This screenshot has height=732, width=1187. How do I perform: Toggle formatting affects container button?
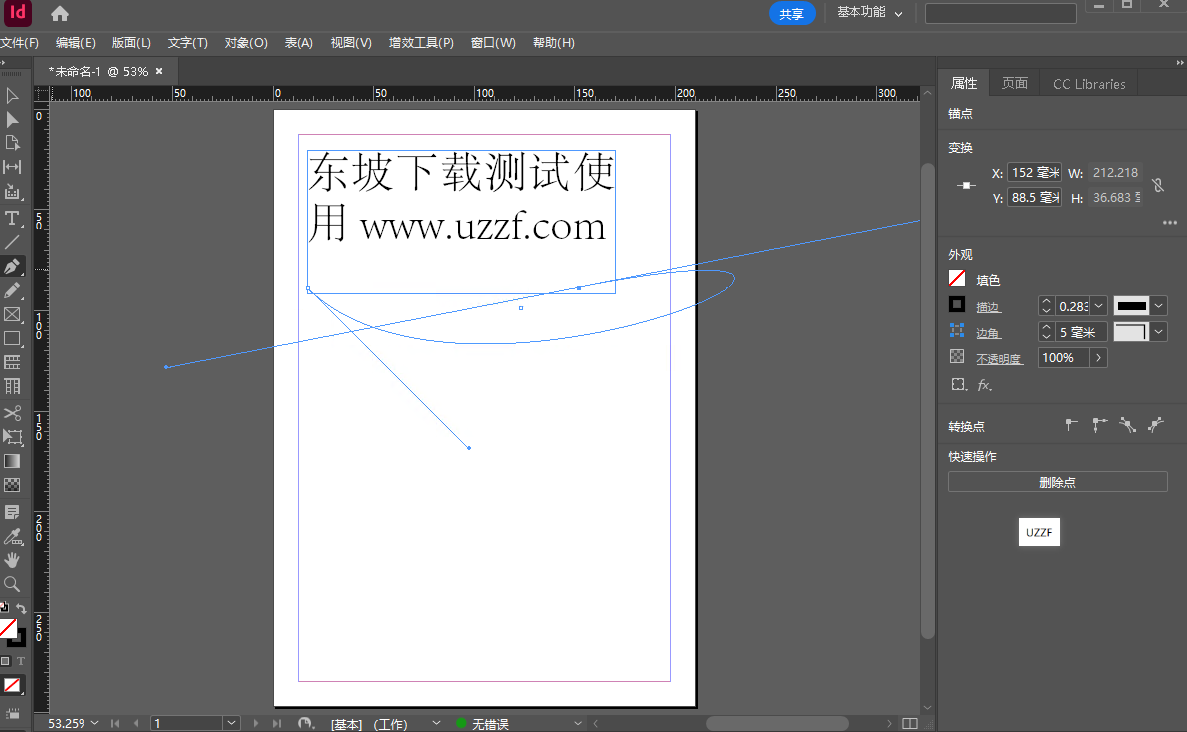(x=6, y=662)
